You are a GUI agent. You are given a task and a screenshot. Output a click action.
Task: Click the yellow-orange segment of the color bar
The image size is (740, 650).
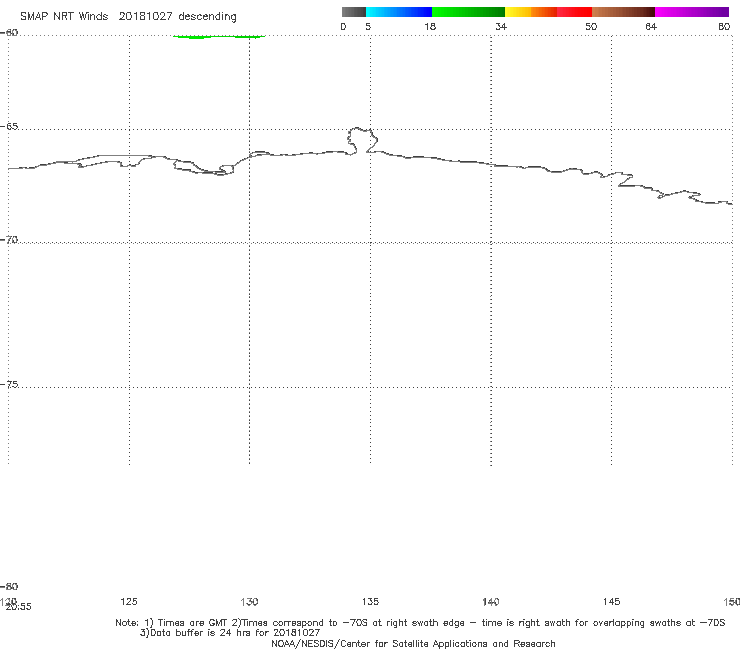pyautogui.click(x=530, y=12)
